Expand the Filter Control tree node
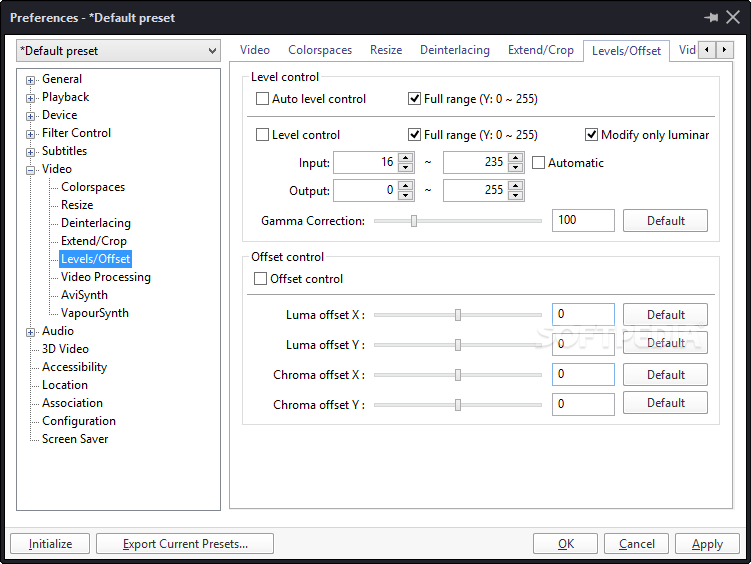Image resolution: width=751 pixels, height=564 pixels. tap(31, 134)
